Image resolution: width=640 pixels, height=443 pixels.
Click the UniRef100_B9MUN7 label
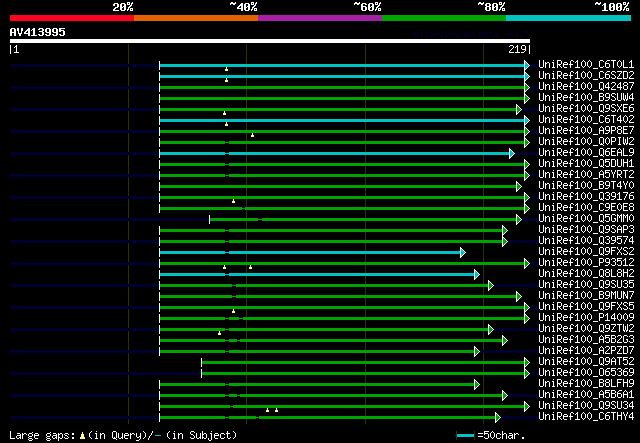coord(586,296)
